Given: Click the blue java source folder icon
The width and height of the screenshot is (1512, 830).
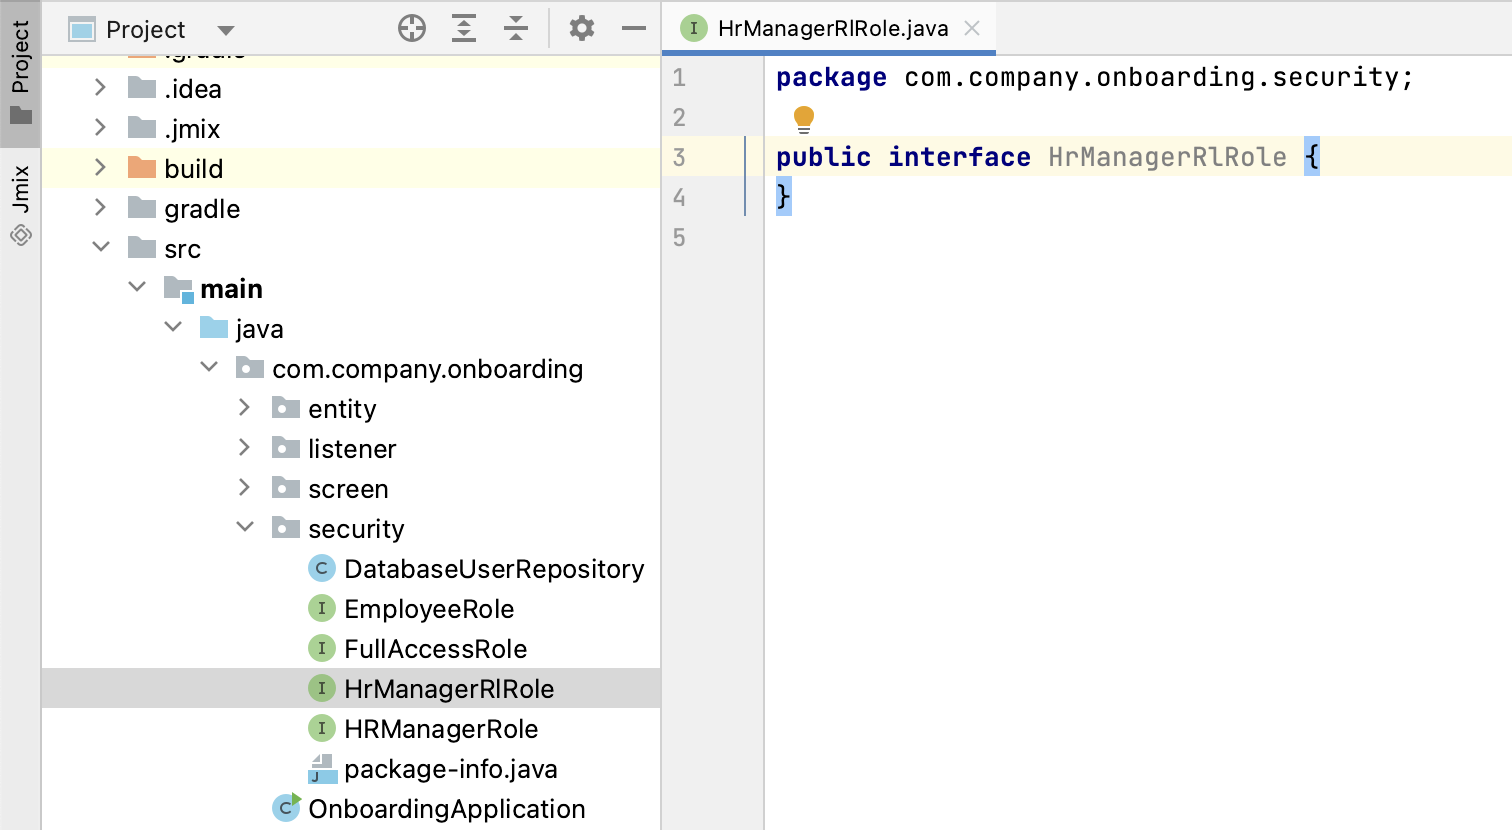Looking at the screenshot, I should (214, 328).
